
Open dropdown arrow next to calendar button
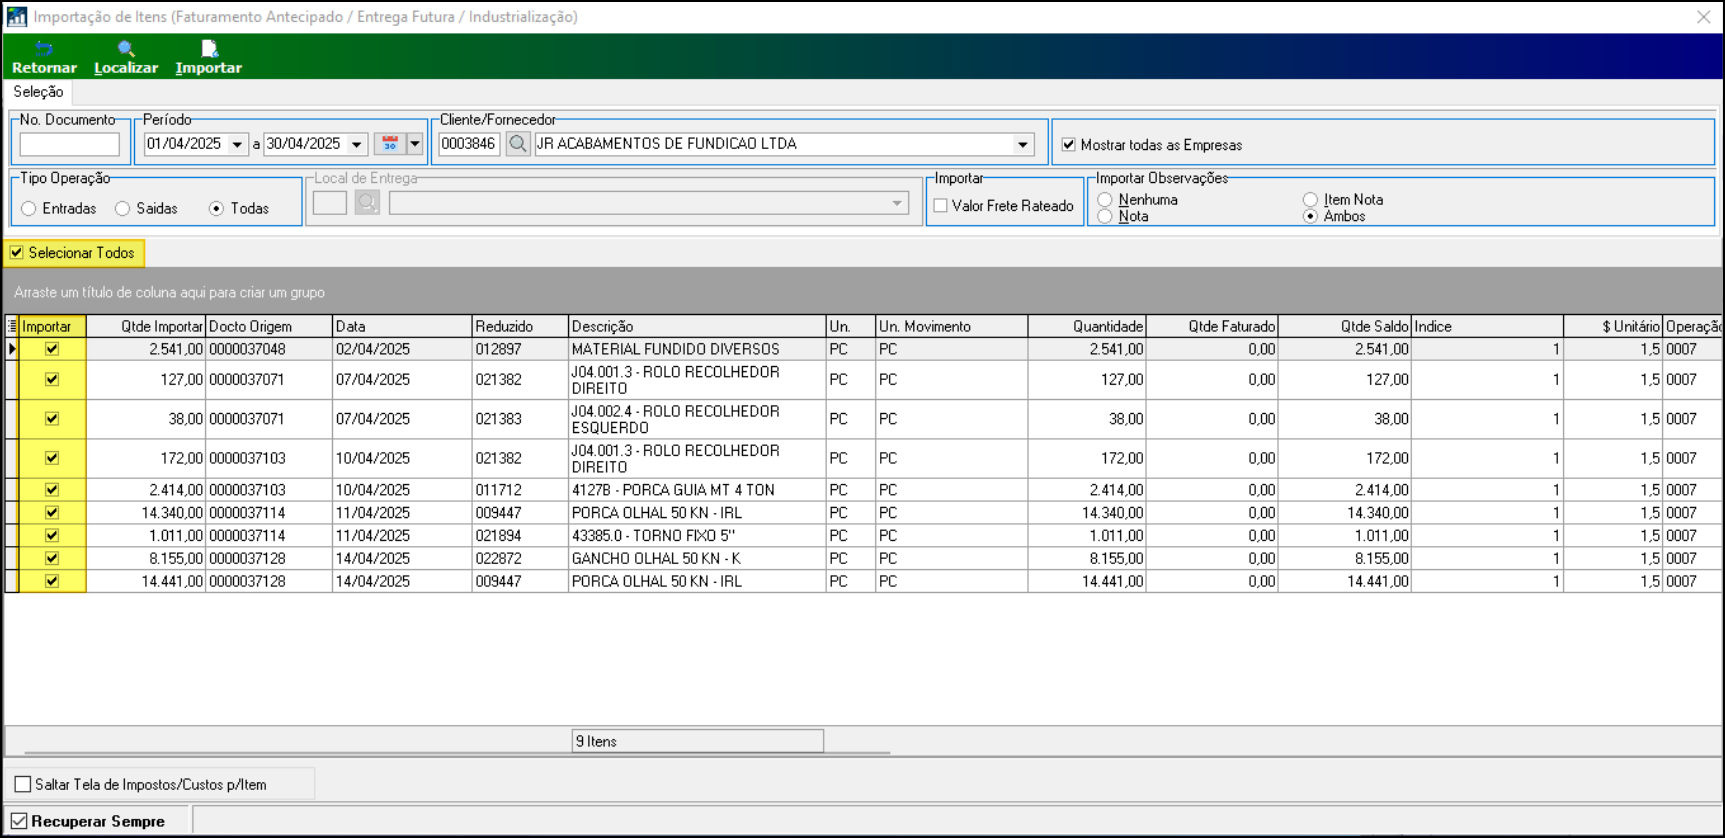414,144
